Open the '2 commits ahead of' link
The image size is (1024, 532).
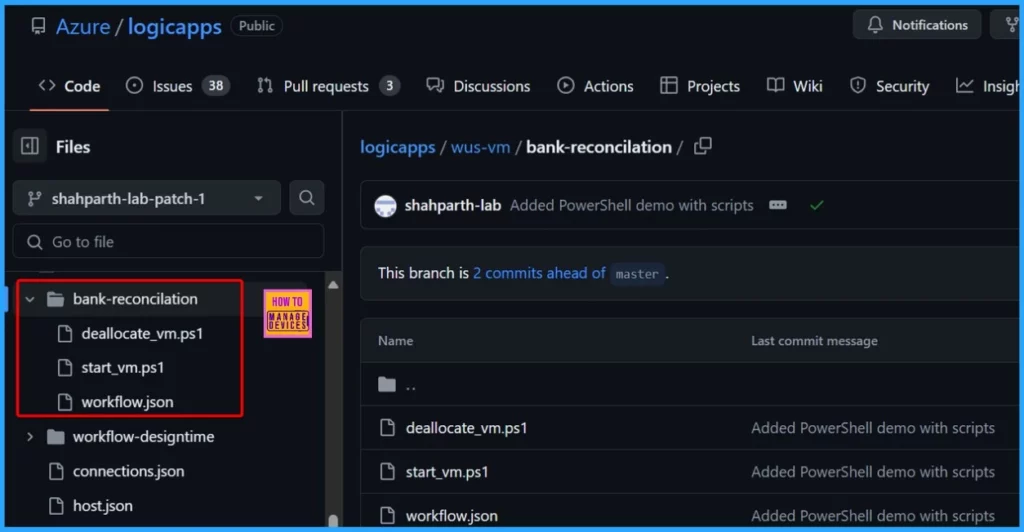click(539, 273)
